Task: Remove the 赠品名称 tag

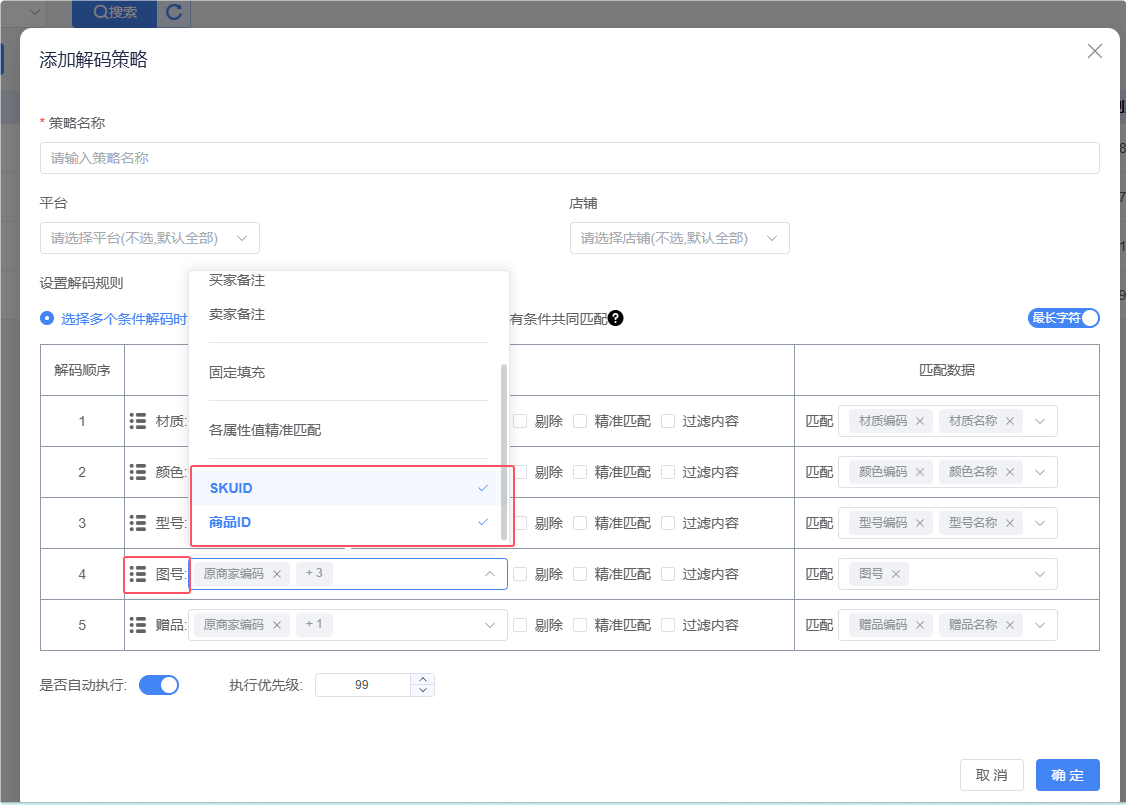Action: click(x=1010, y=625)
